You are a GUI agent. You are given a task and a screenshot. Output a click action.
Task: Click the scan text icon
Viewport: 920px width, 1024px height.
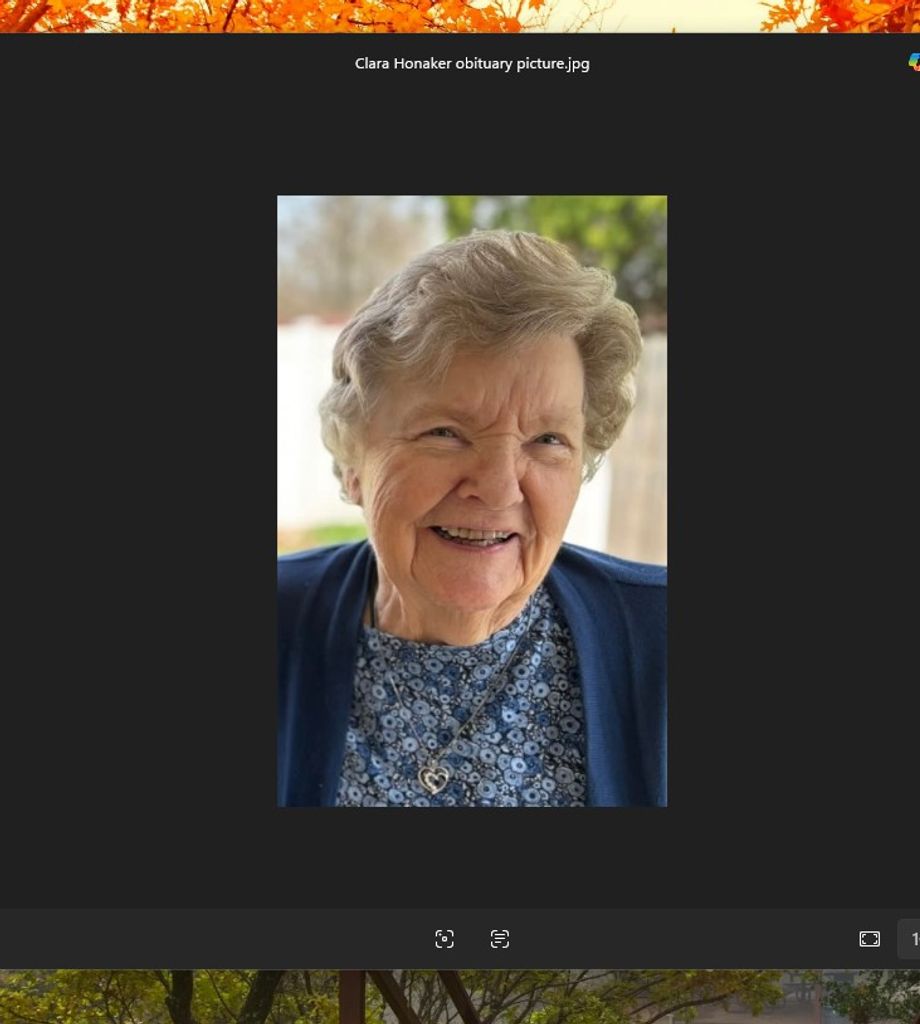click(500, 939)
